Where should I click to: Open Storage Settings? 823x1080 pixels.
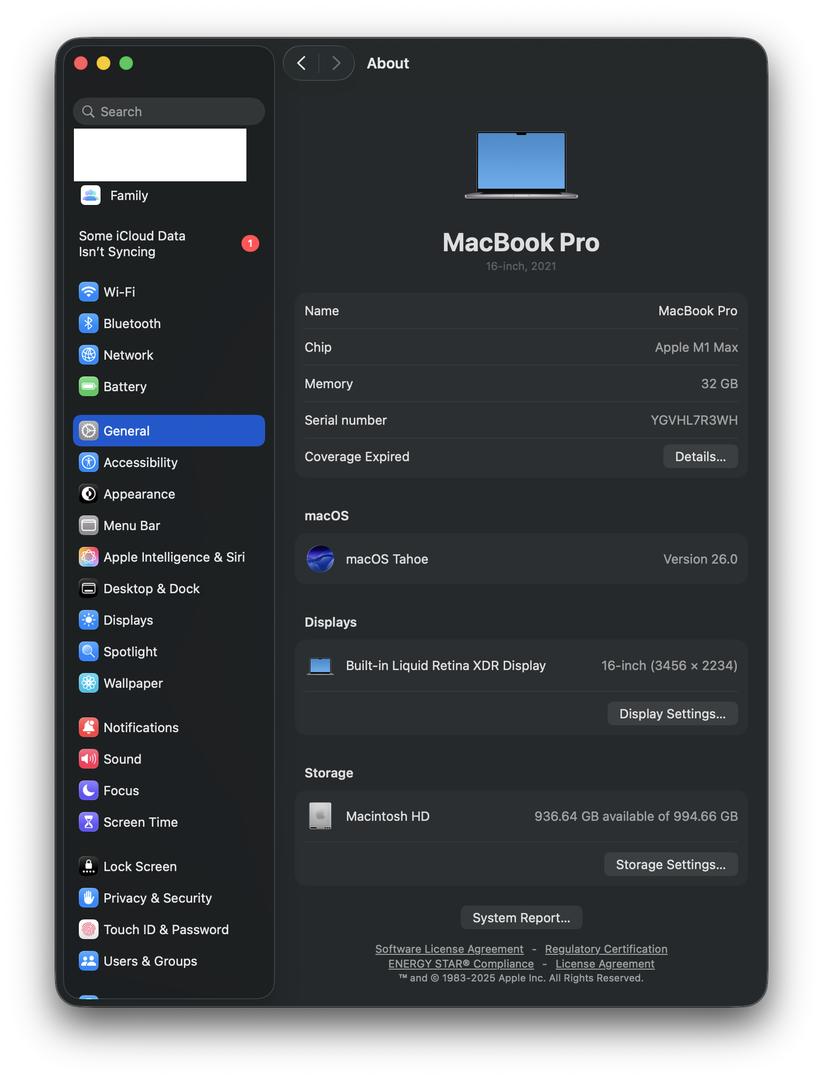click(x=671, y=865)
